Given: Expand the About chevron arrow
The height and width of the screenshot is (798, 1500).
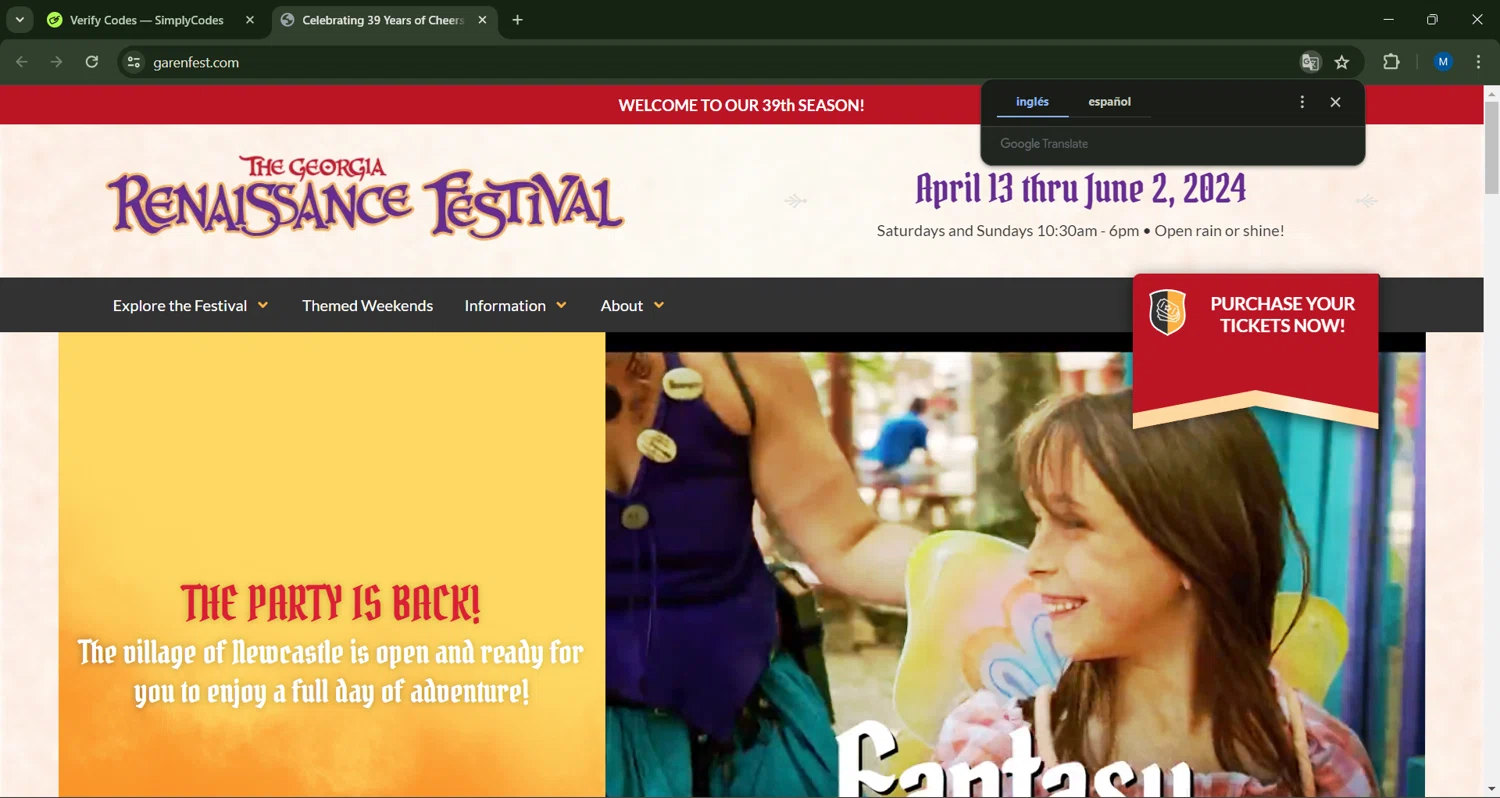Looking at the screenshot, I should coord(658,305).
